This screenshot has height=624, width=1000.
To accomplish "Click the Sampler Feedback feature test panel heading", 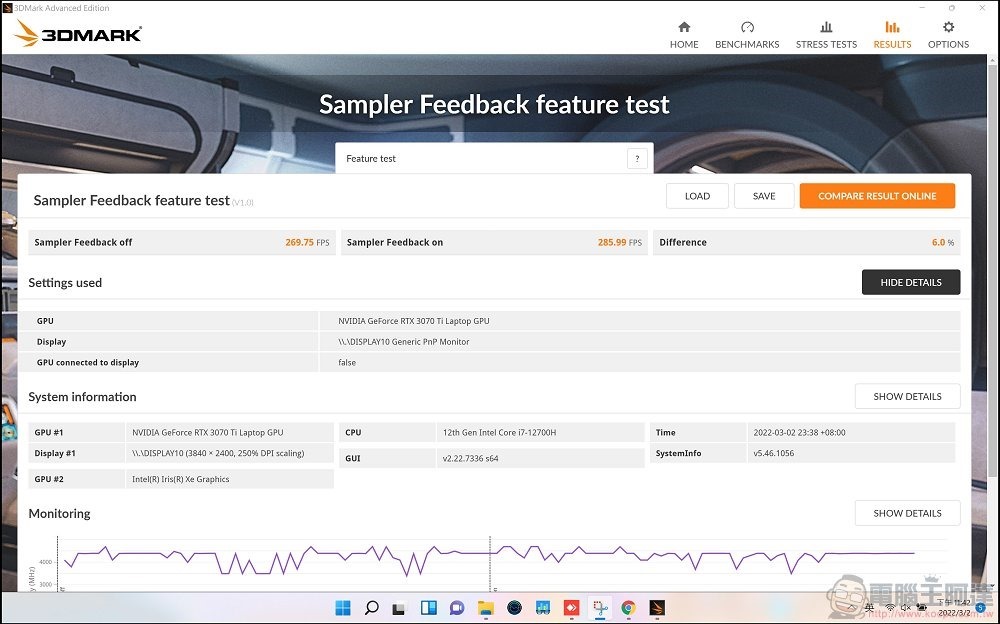I will coord(131,200).
